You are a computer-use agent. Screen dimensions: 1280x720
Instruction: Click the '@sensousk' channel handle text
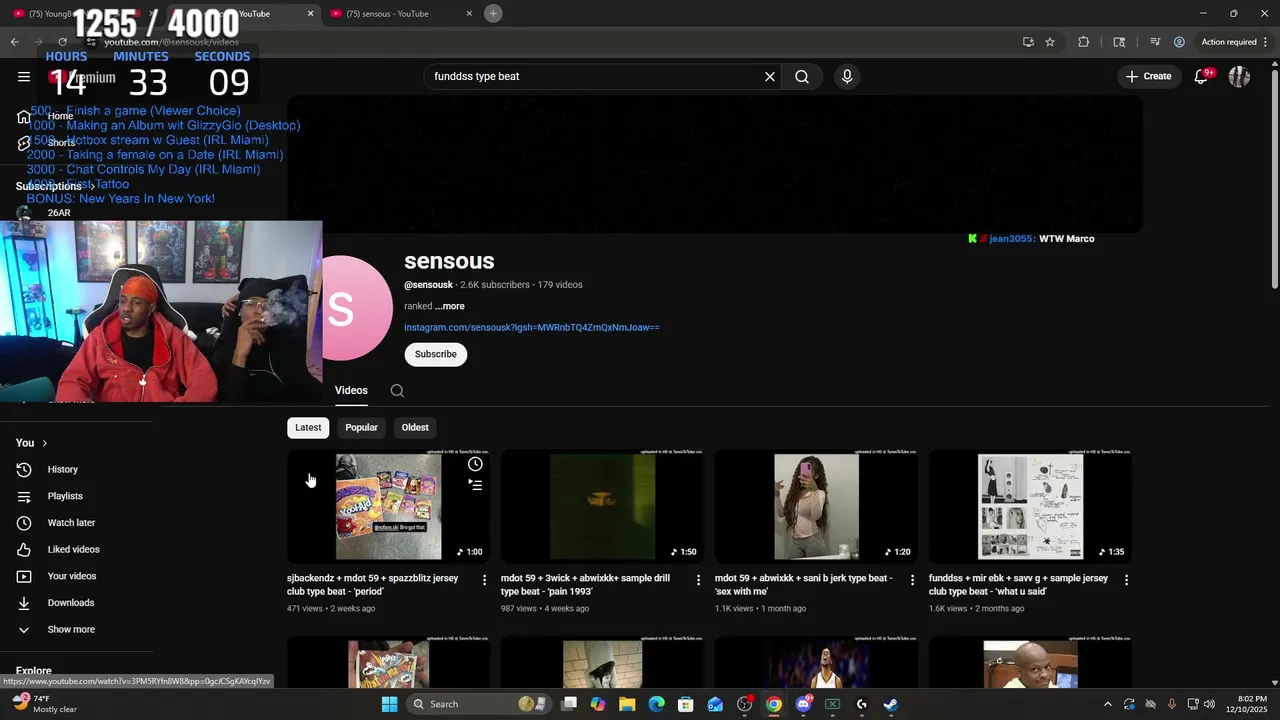pyautogui.click(x=428, y=285)
